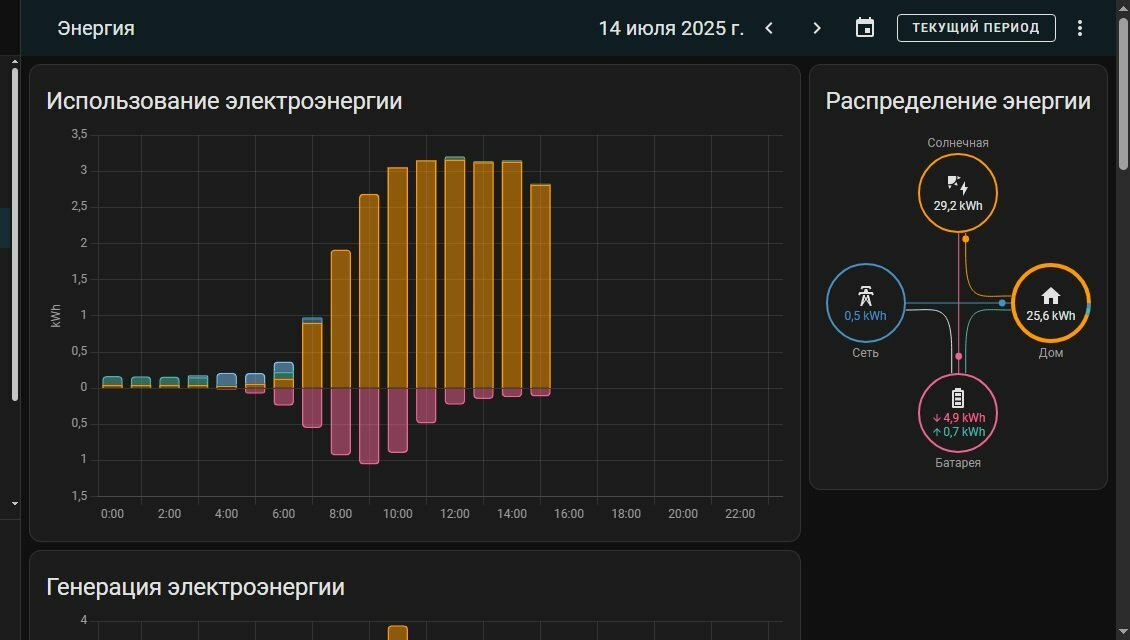Viewport: 1130px width, 640px height.
Task: Select the grid Сеть transmission tower circle
Action: coord(866,303)
